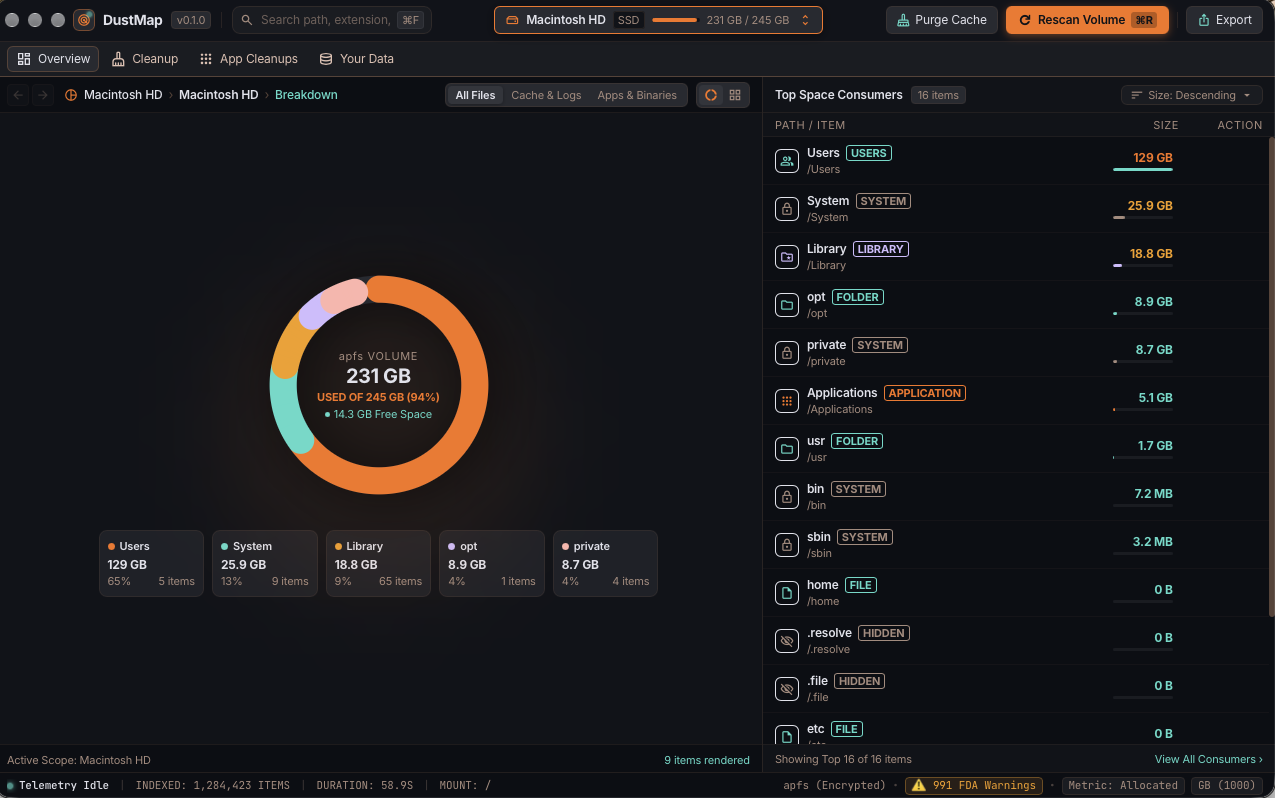1275x798 pixels.
Task: Click Rescan Volume button
Action: tap(1087, 20)
